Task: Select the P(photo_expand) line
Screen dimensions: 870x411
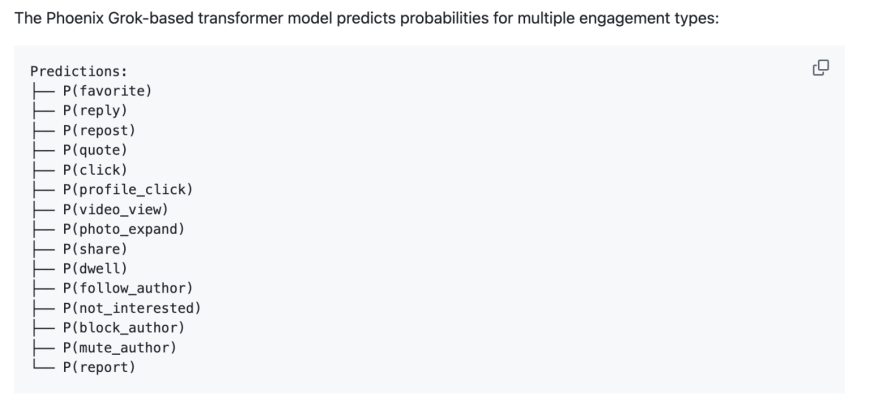Action: tap(123, 229)
